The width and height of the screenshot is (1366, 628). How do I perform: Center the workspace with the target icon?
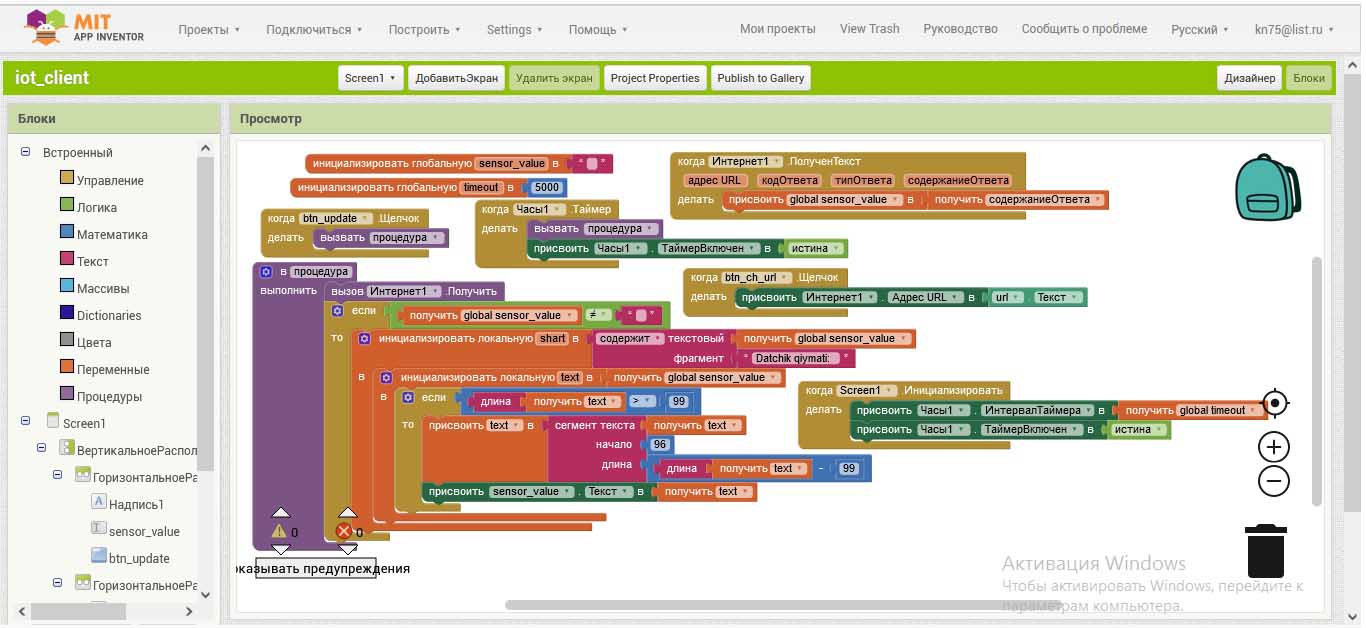pos(1274,404)
